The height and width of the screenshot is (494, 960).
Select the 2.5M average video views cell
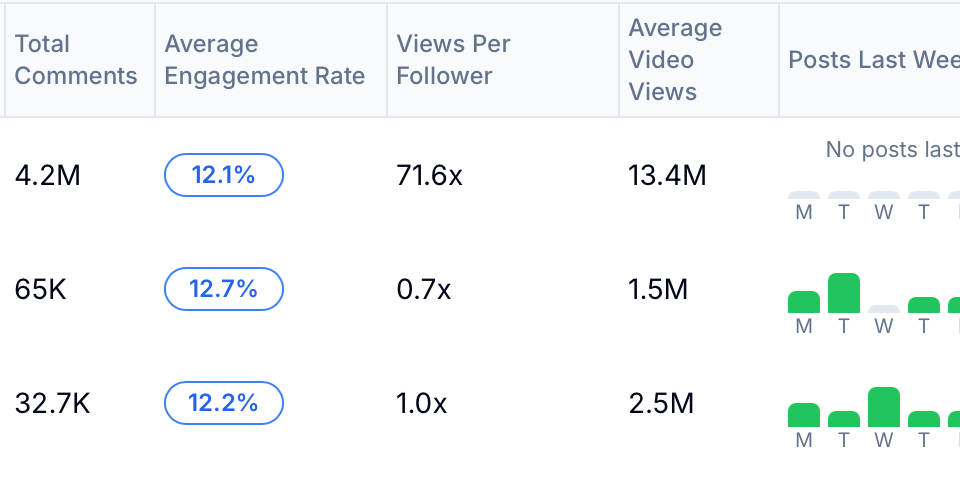coord(660,404)
